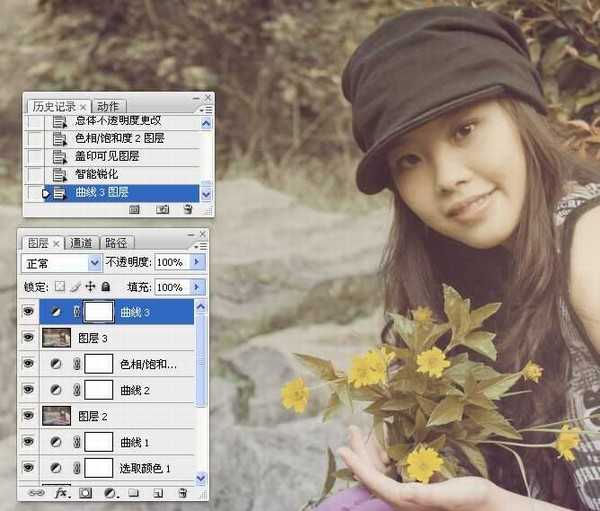Open the opacity 不透明度 slider arrow

197,262
